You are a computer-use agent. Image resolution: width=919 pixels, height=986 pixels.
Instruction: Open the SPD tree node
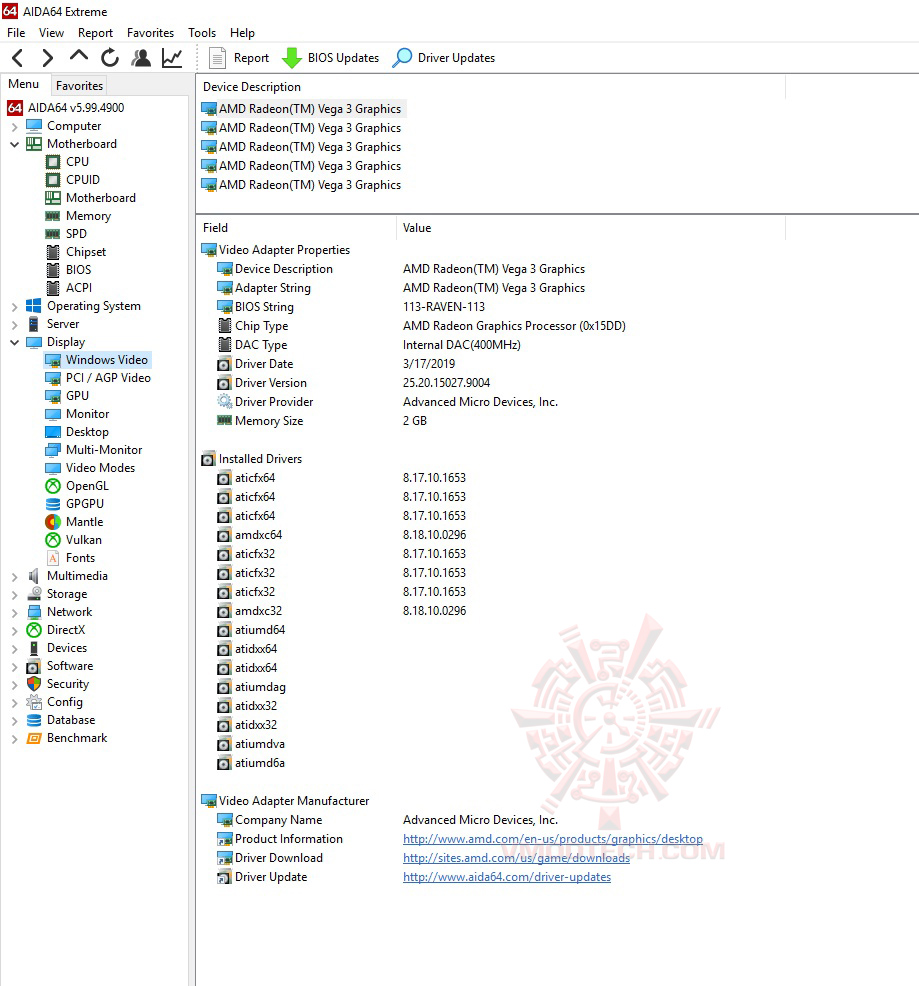(66, 234)
